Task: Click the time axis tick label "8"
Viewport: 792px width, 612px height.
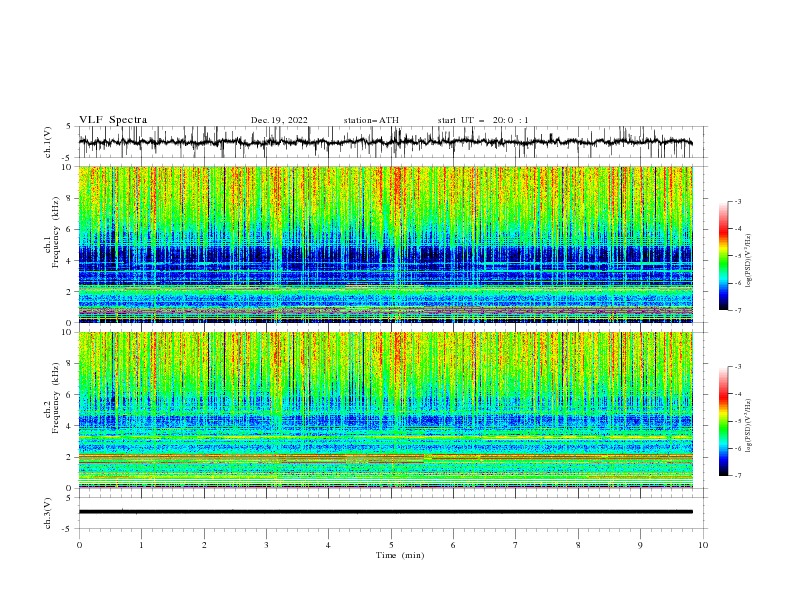Action: pos(578,545)
